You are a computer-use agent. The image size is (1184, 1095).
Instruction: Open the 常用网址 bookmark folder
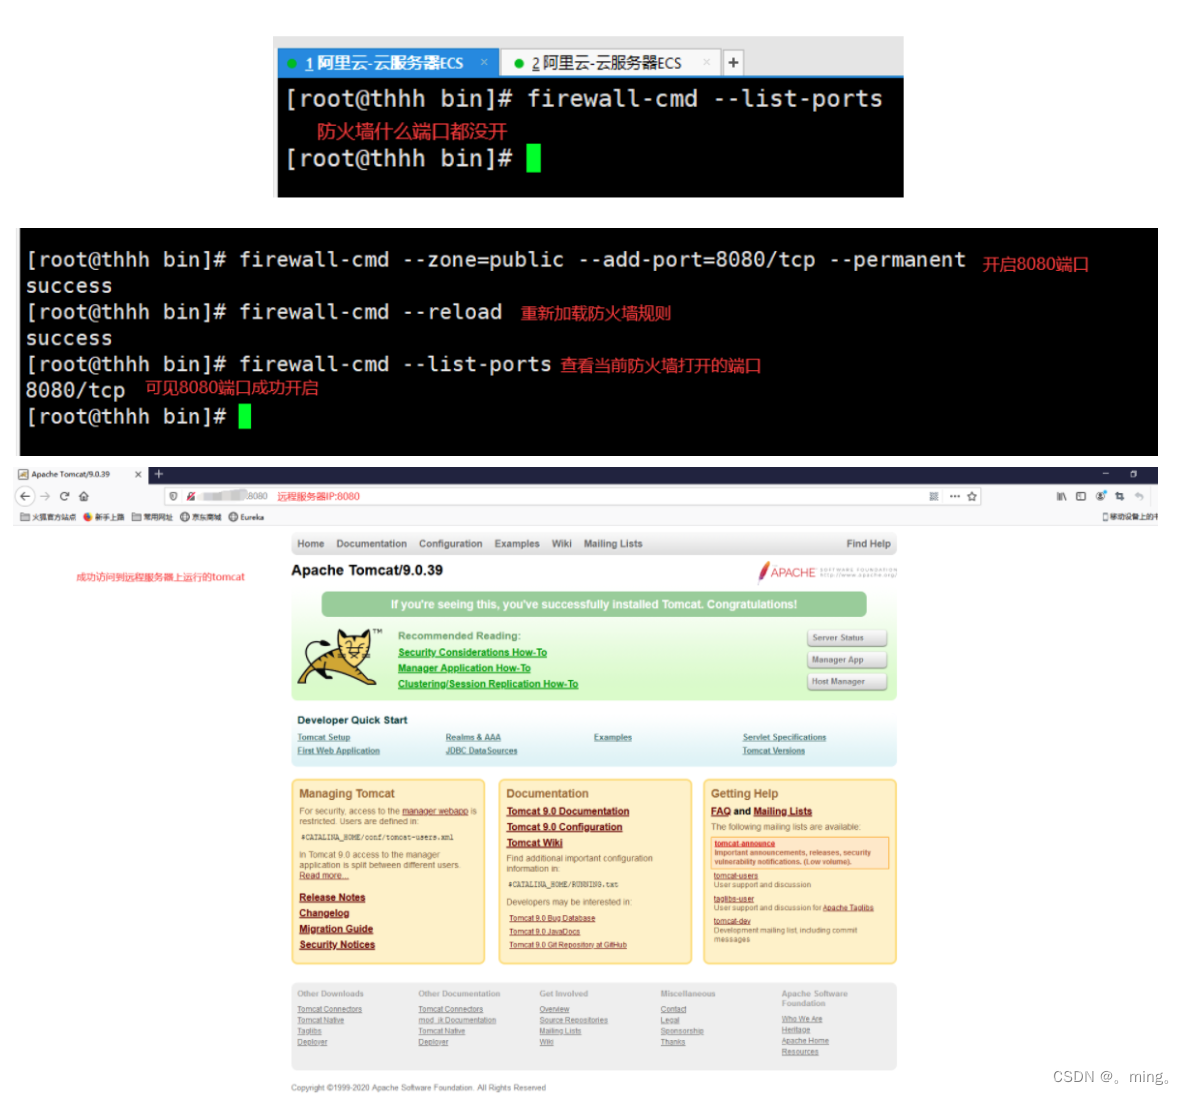(x=152, y=517)
